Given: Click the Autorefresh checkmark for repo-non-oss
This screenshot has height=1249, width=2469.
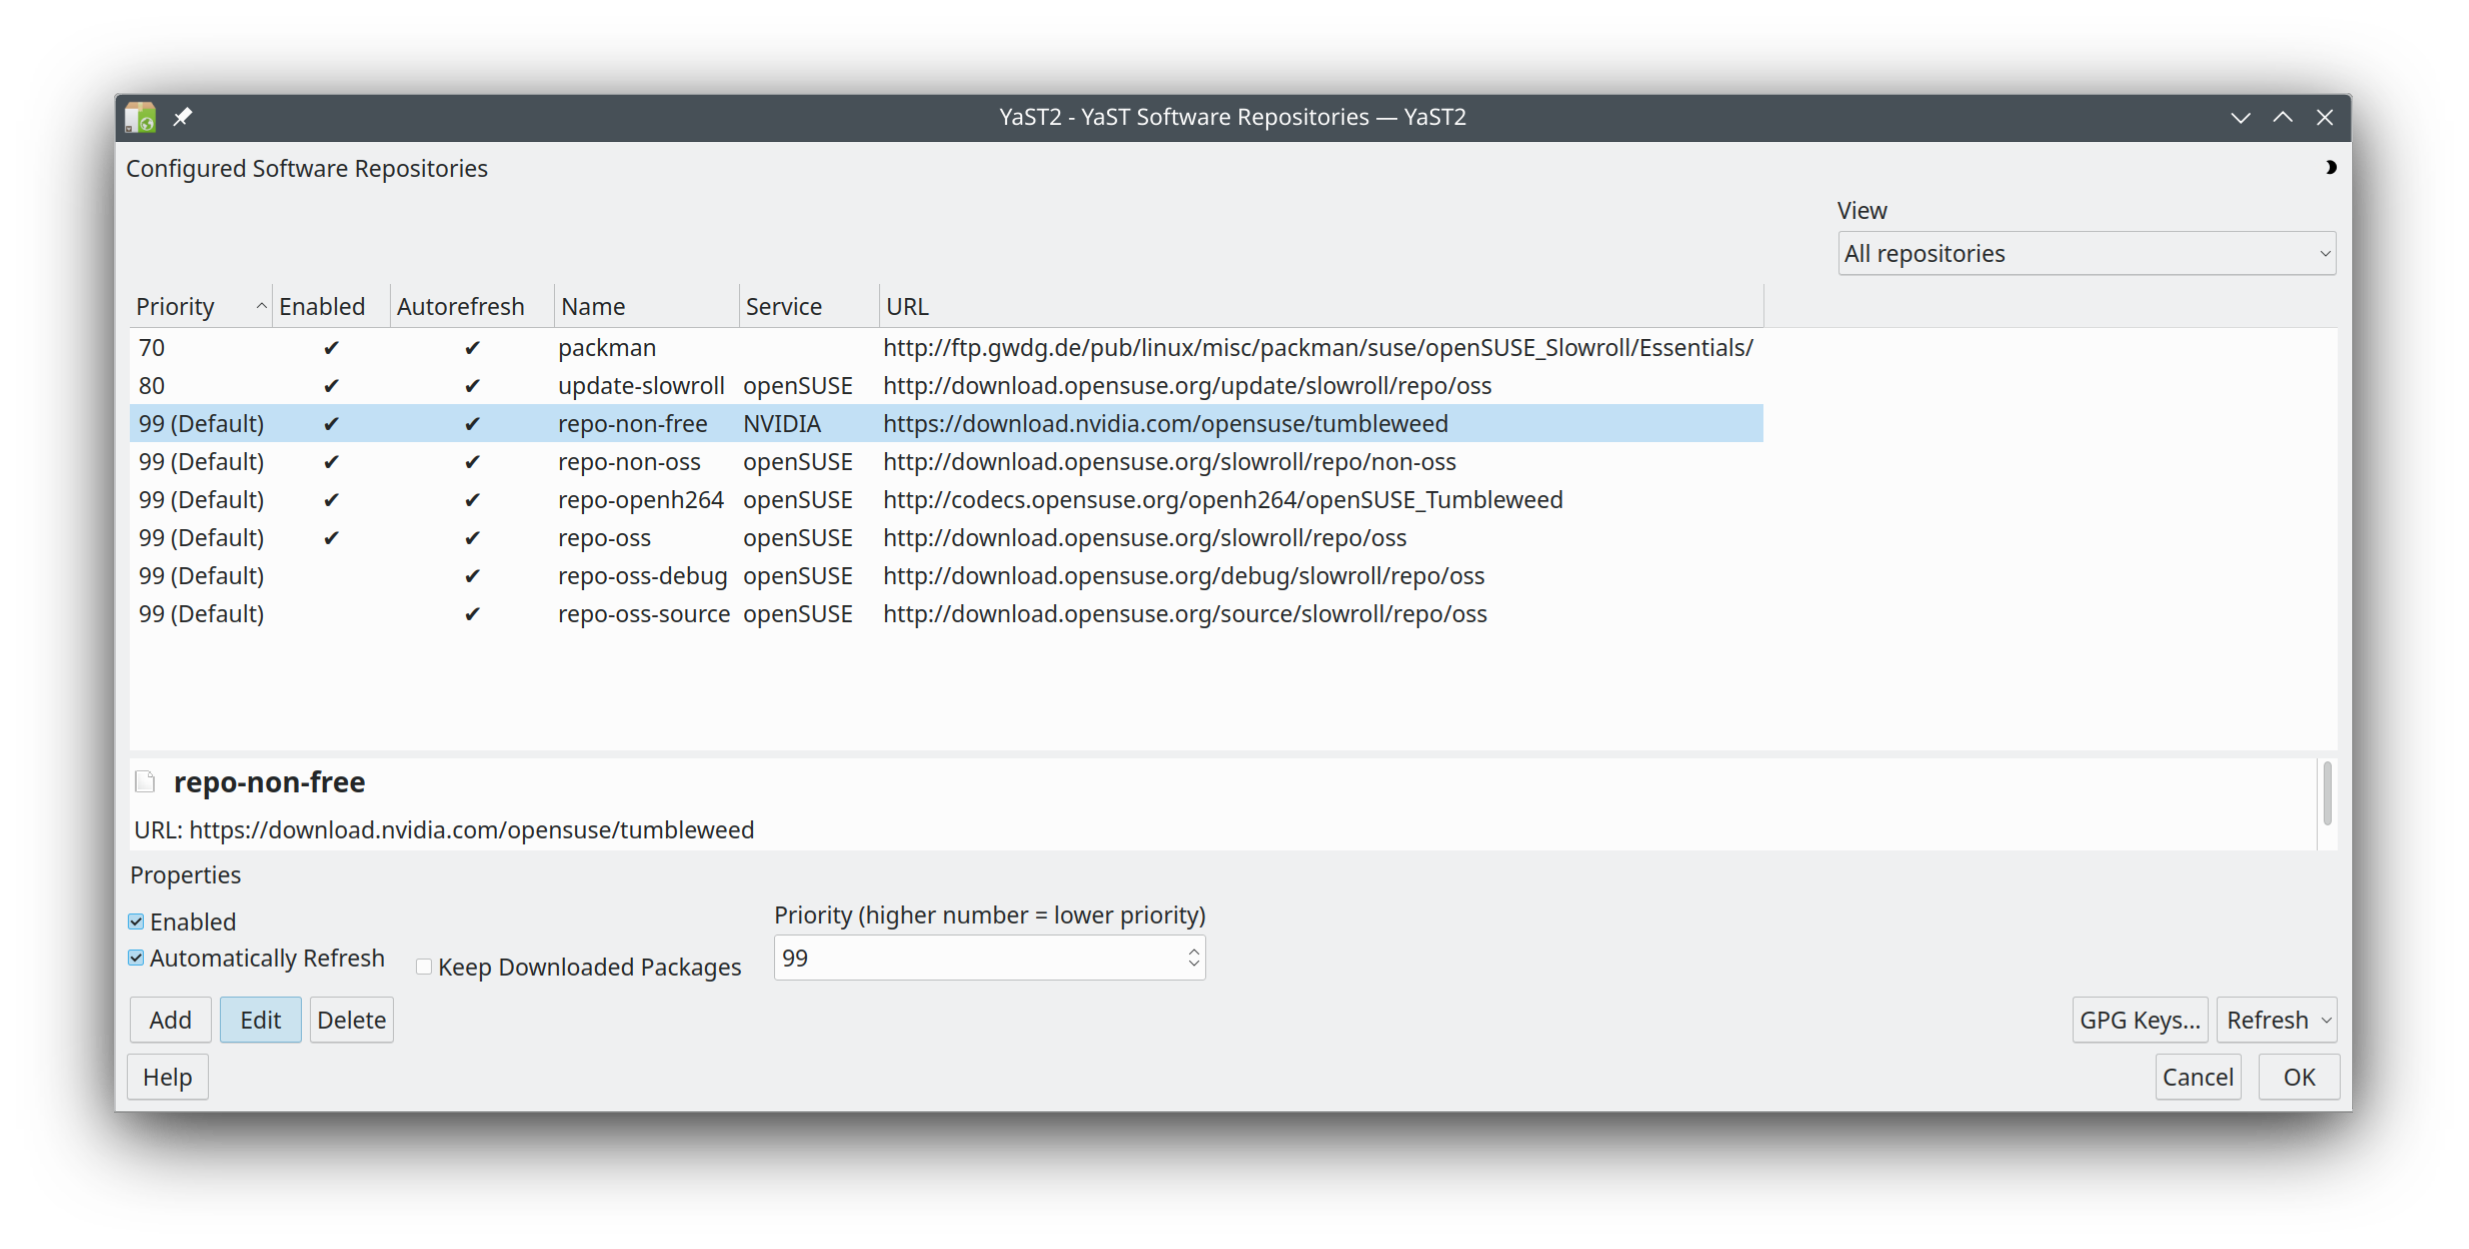Looking at the screenshot, I should click(x=472, y=462).
